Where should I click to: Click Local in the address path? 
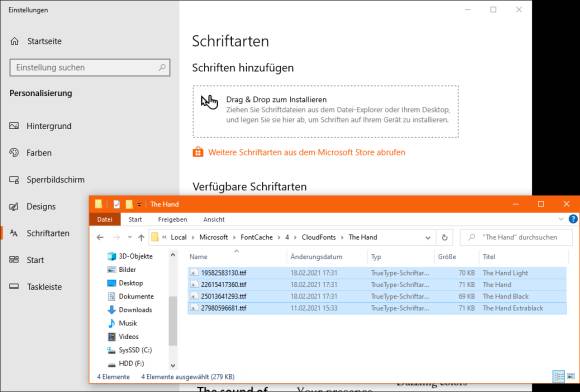178,237
